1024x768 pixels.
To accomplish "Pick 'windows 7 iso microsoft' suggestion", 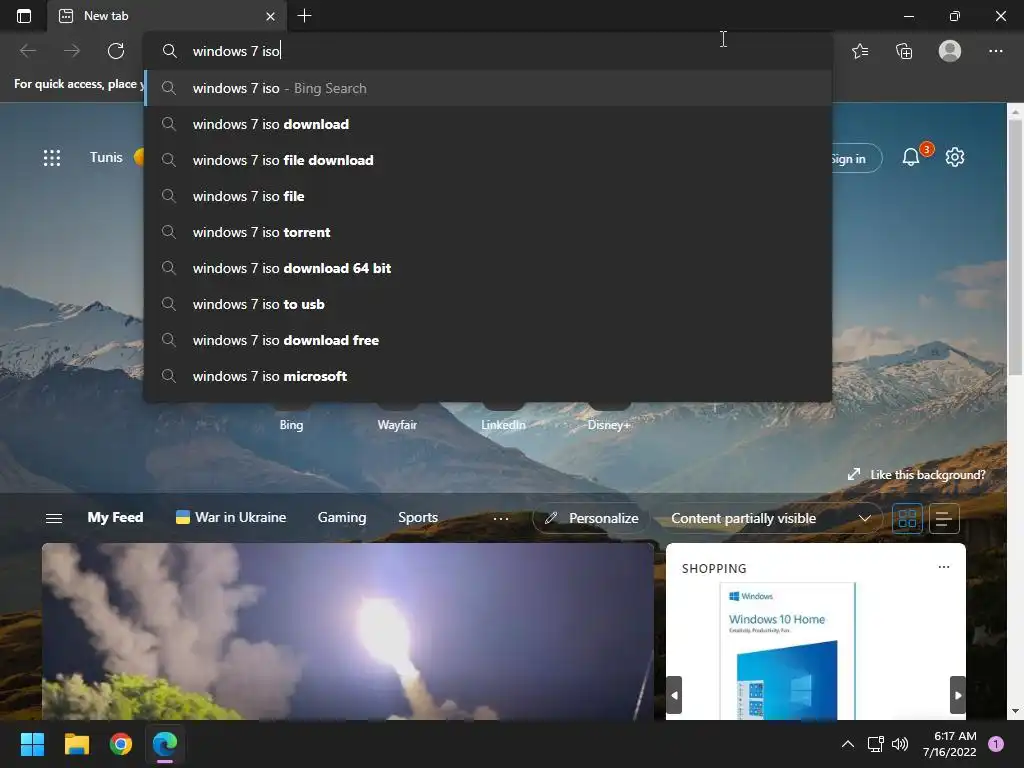I will click(x=488, y=376).
